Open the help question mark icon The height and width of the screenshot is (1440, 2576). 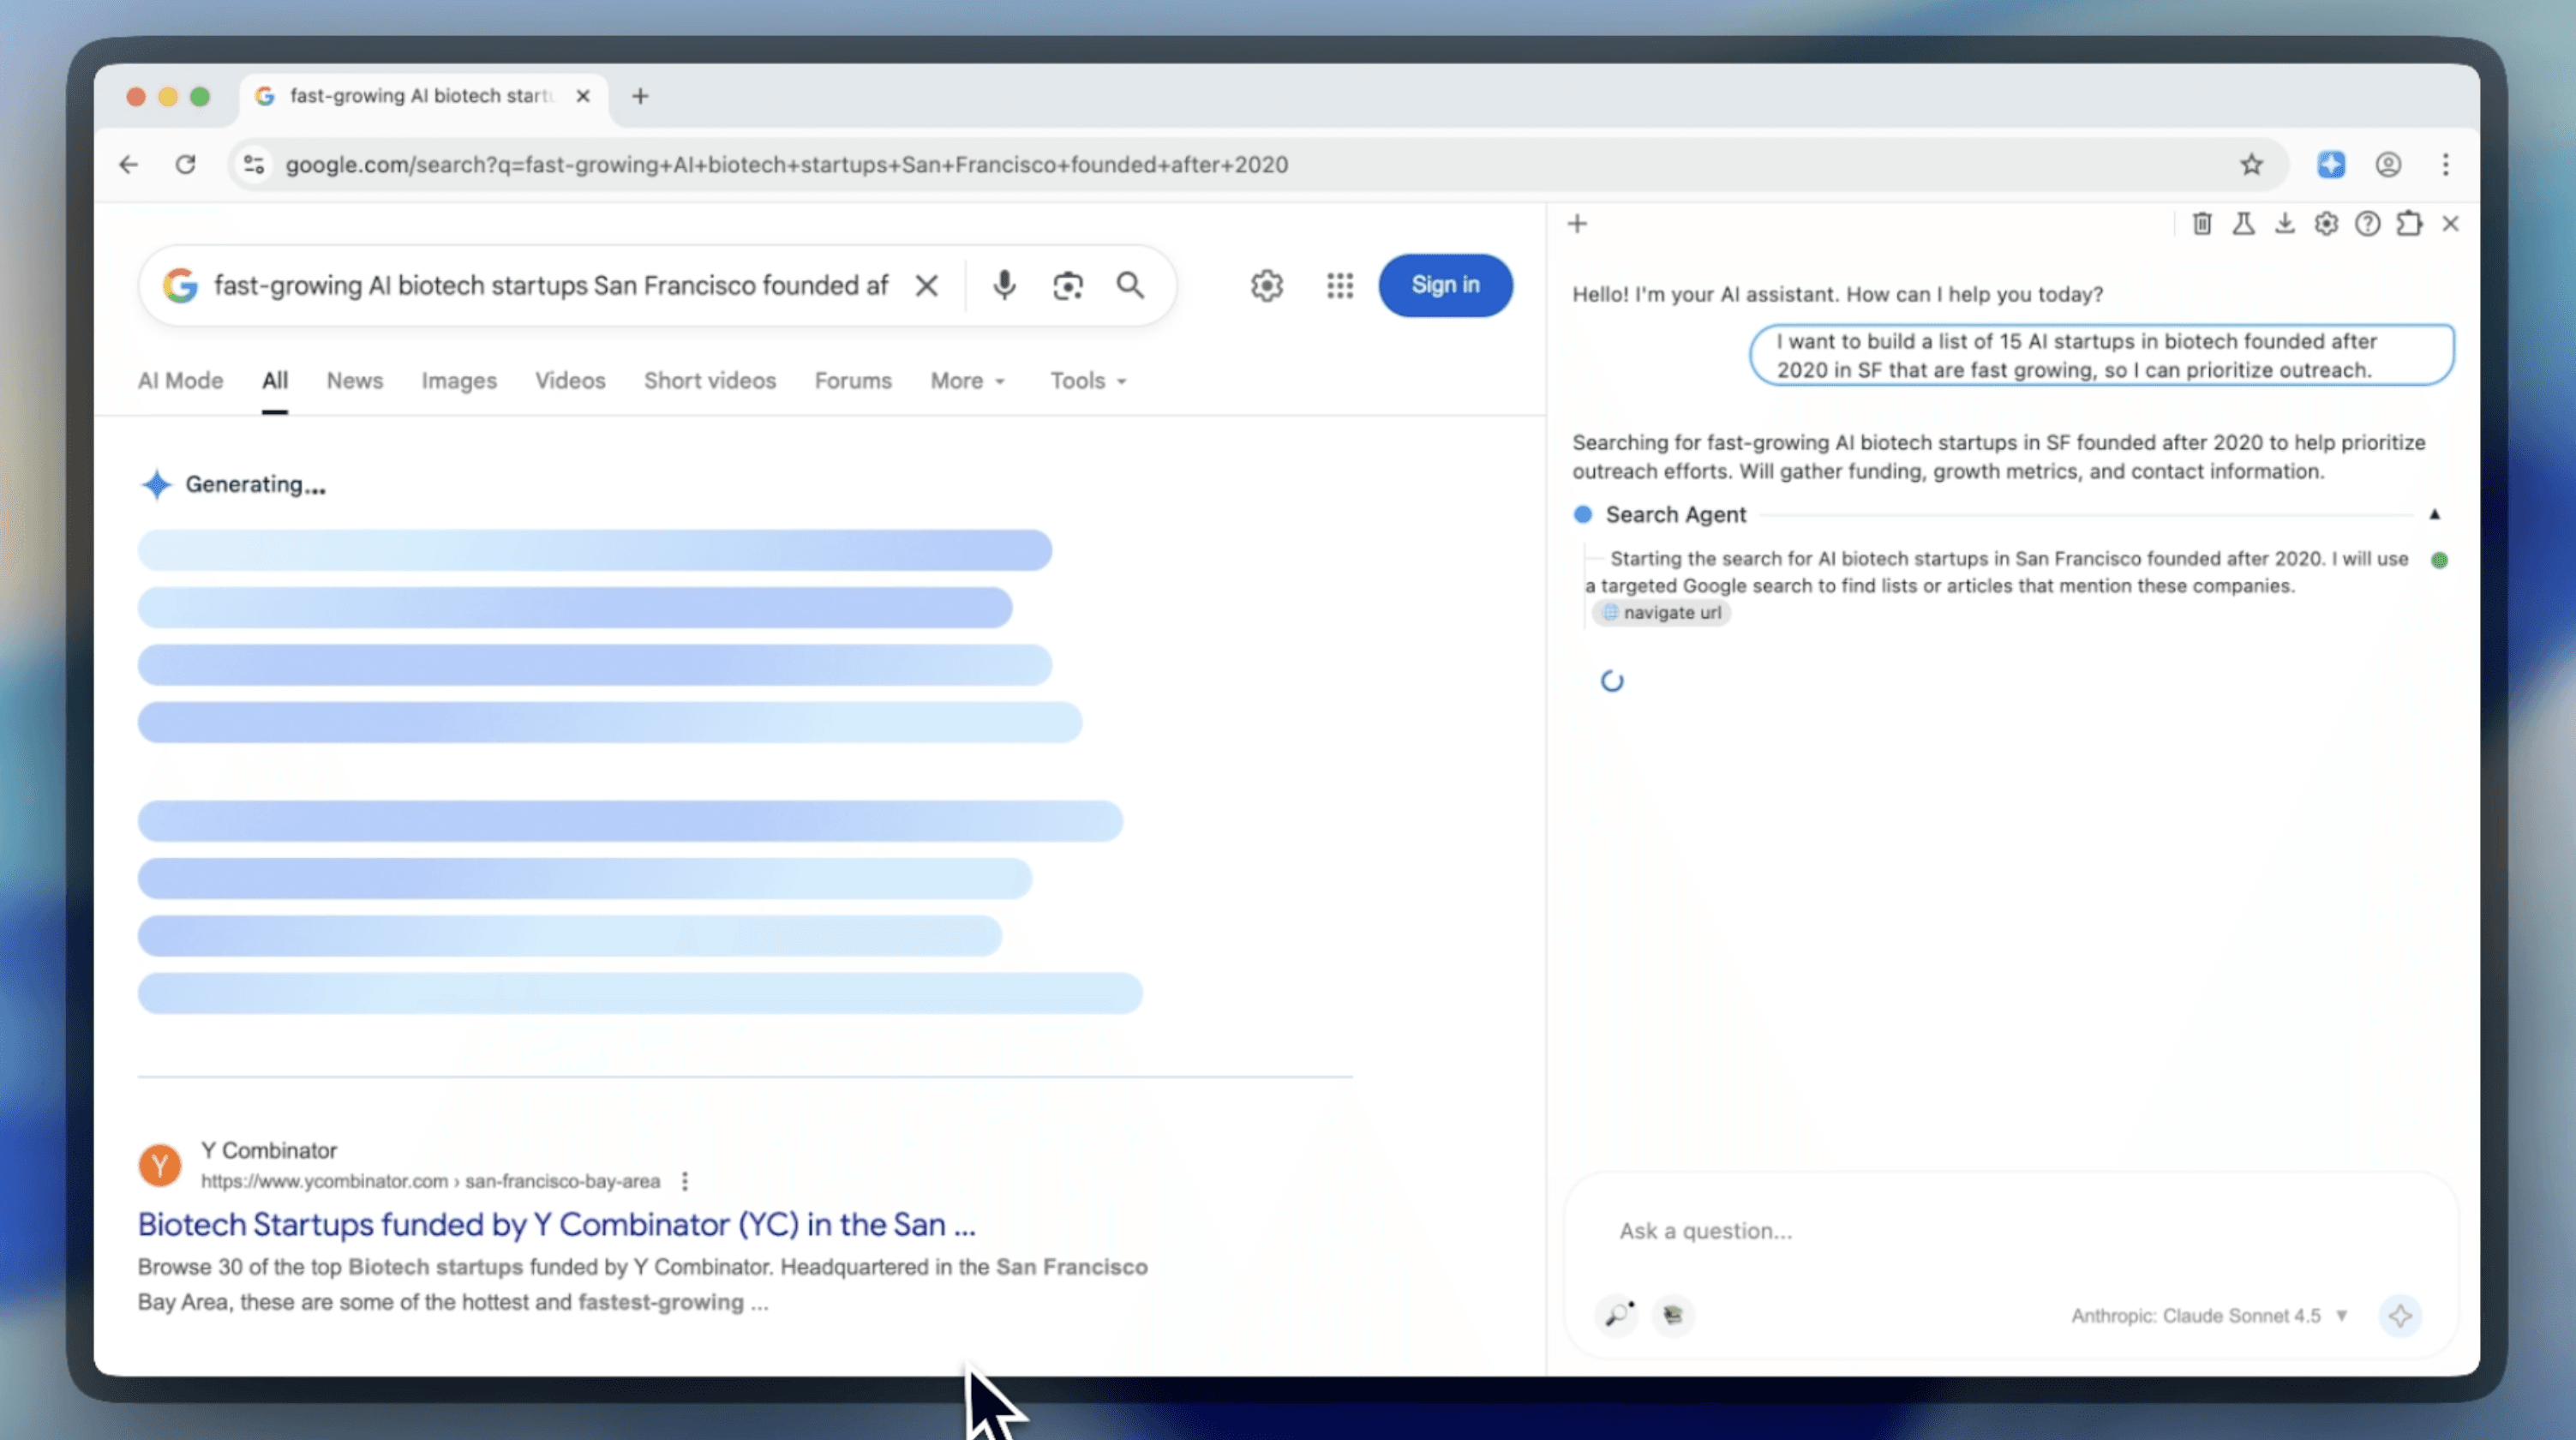point(2367,224)
